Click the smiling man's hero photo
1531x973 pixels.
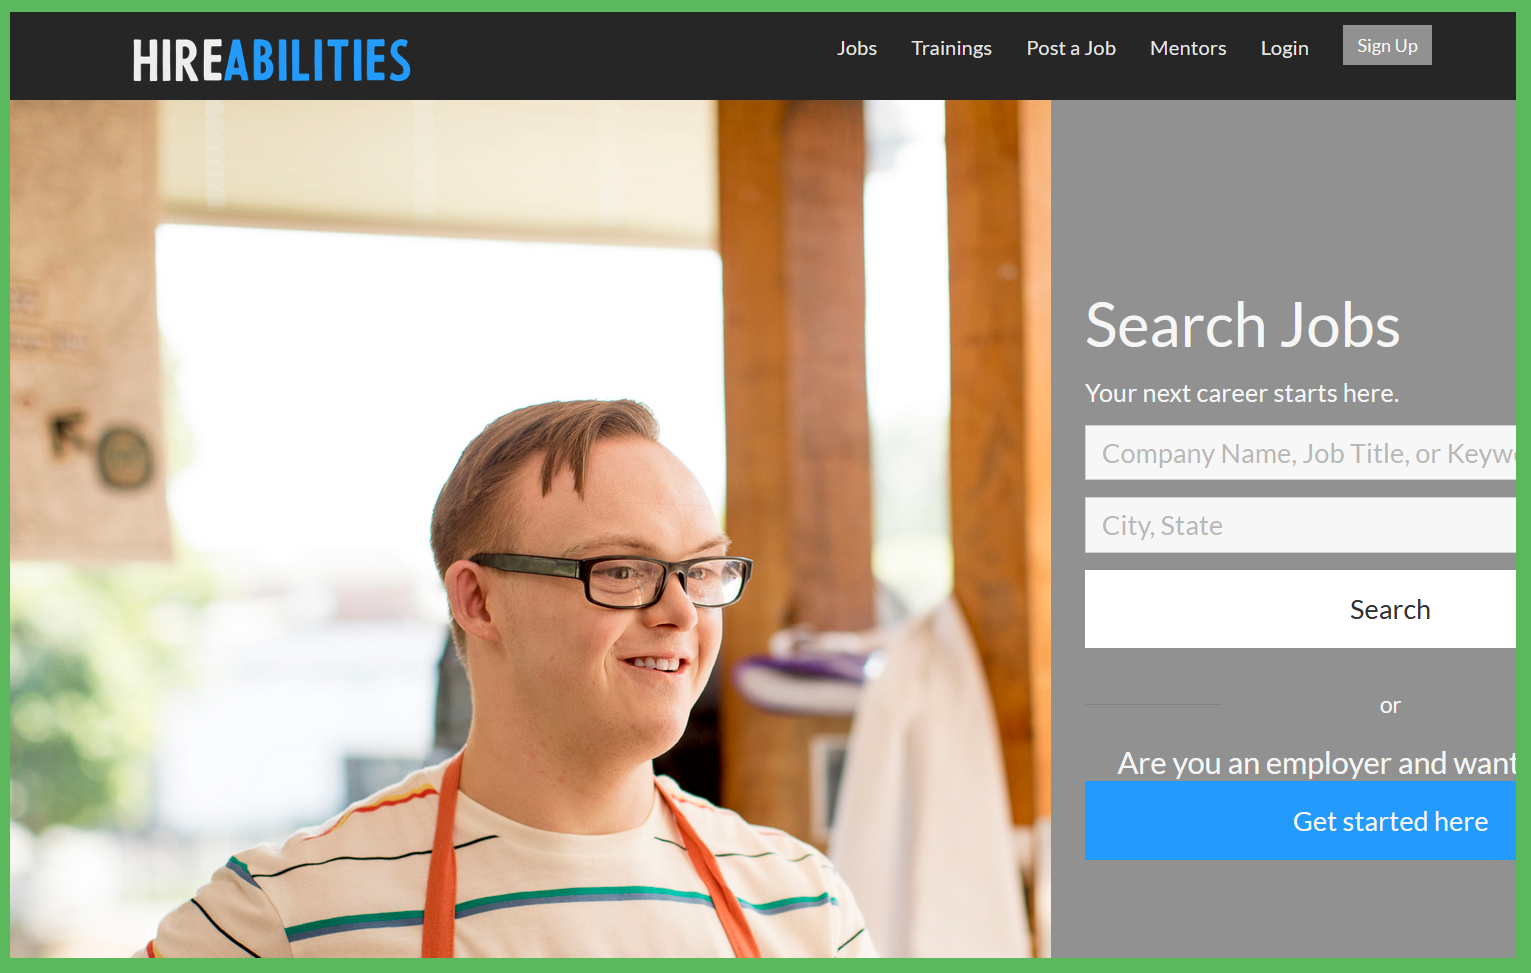pyautogui.click(x=530, y=528)
